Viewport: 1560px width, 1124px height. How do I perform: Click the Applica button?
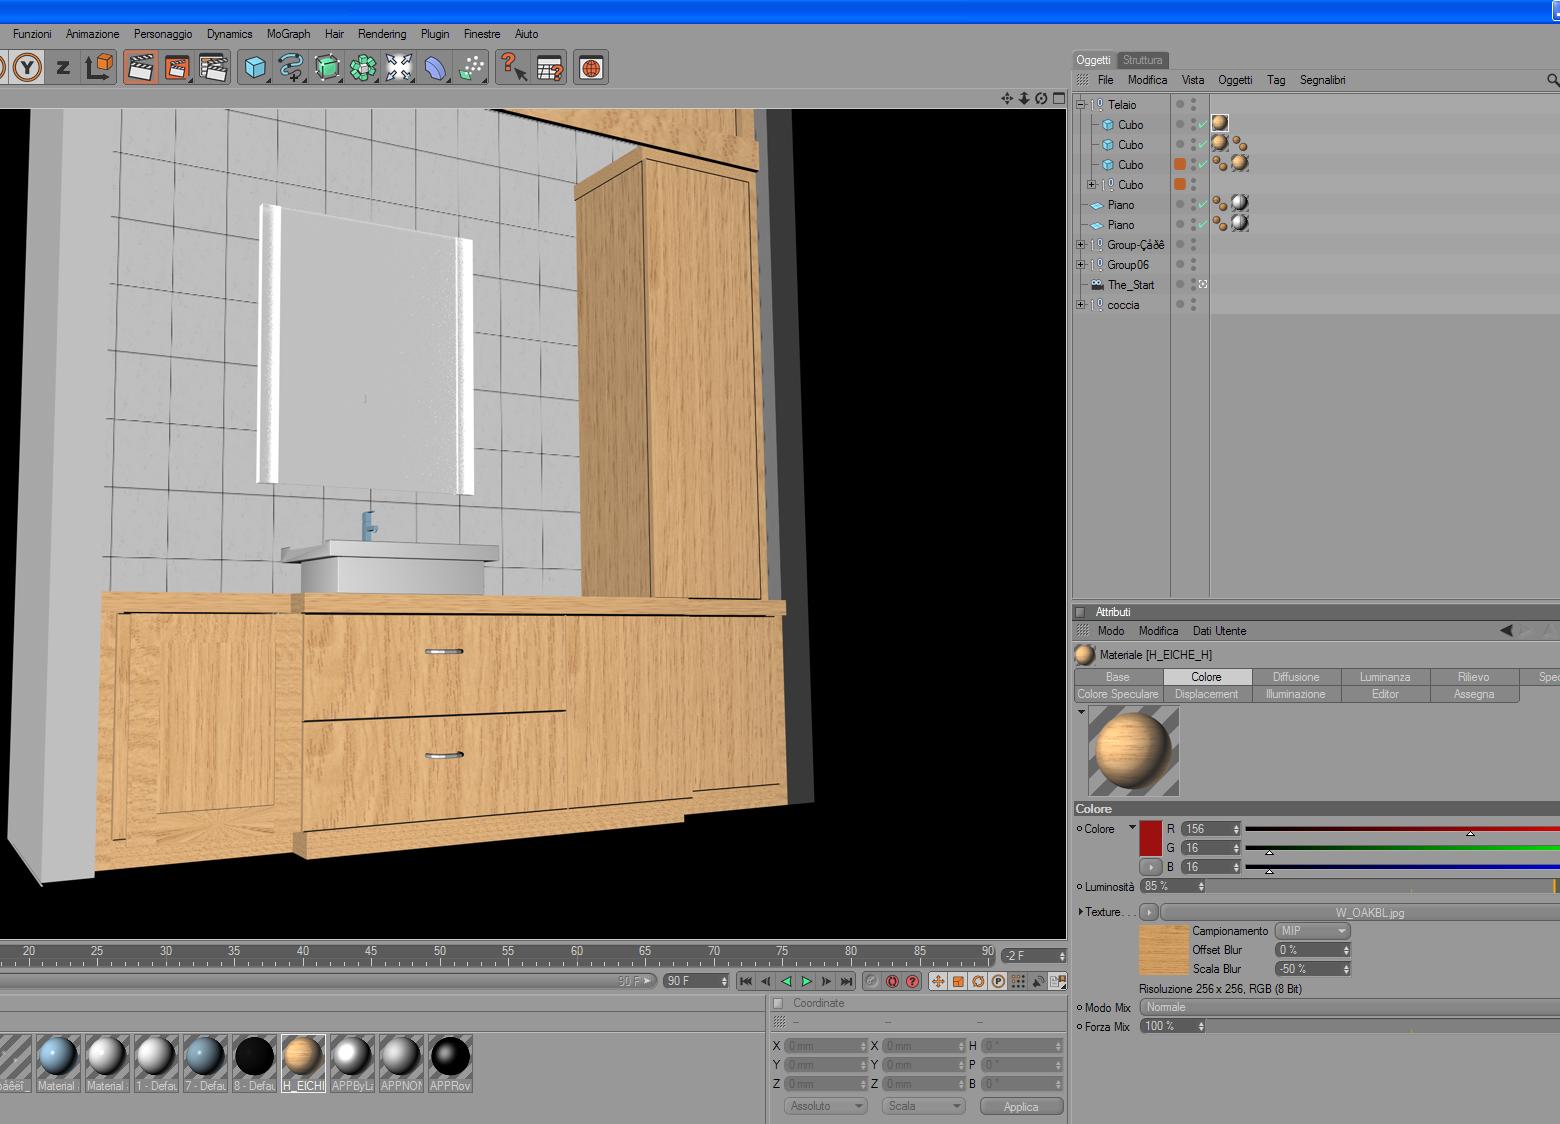click(1021, 1106)
